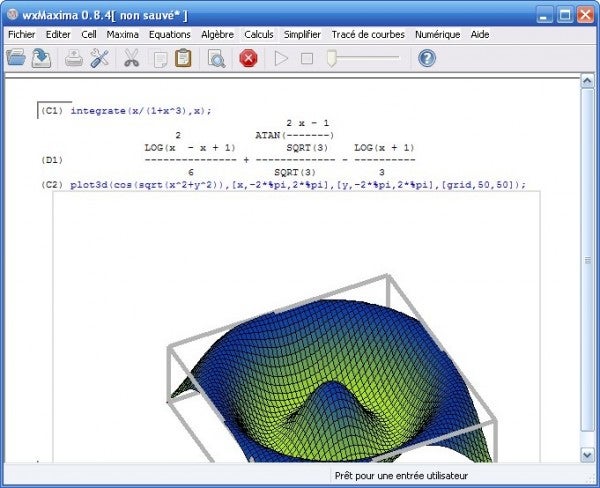Click the Cut scissors icon
Screen dimensions: 600x488
tap(131, 58)
